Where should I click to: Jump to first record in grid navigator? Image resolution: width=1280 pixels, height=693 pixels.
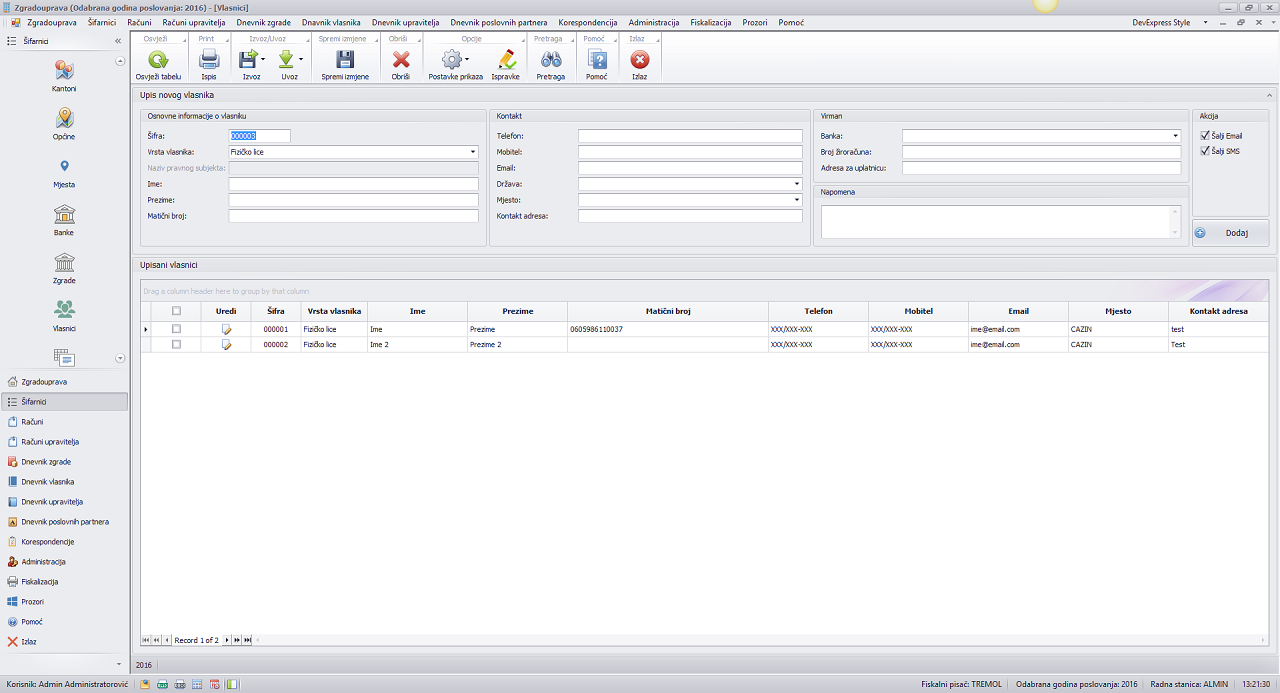[147, 640]
